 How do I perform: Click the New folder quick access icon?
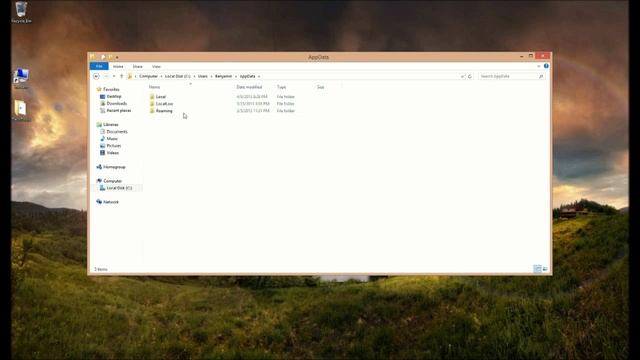click(x=110, y=57)
